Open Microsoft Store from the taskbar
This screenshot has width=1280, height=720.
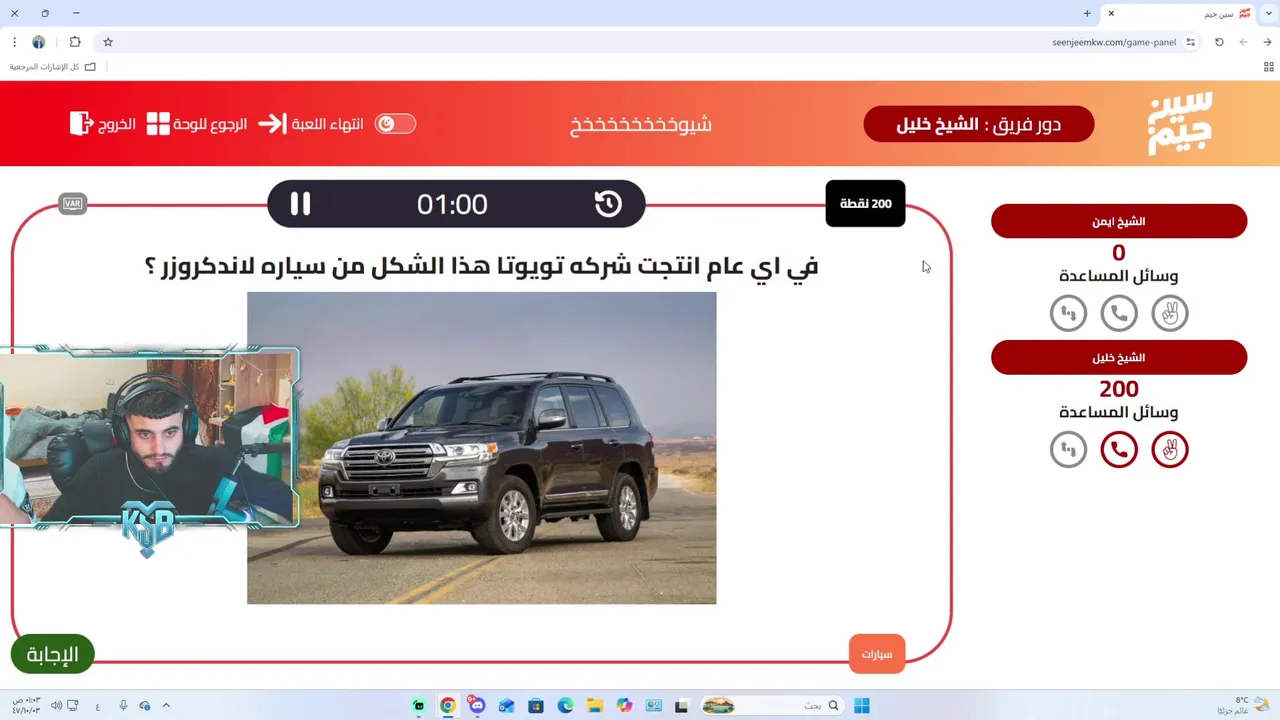point(535,705)
